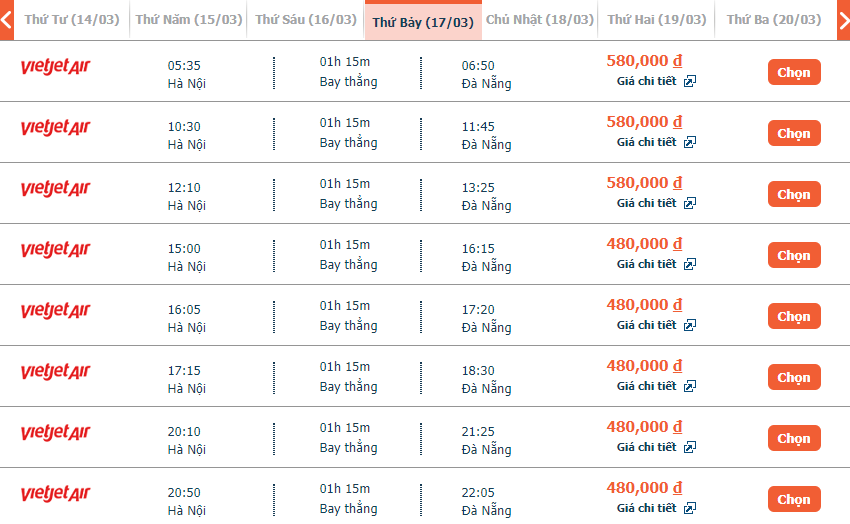Open price detail icon for 20:50 flight

(x=690, y=509)
